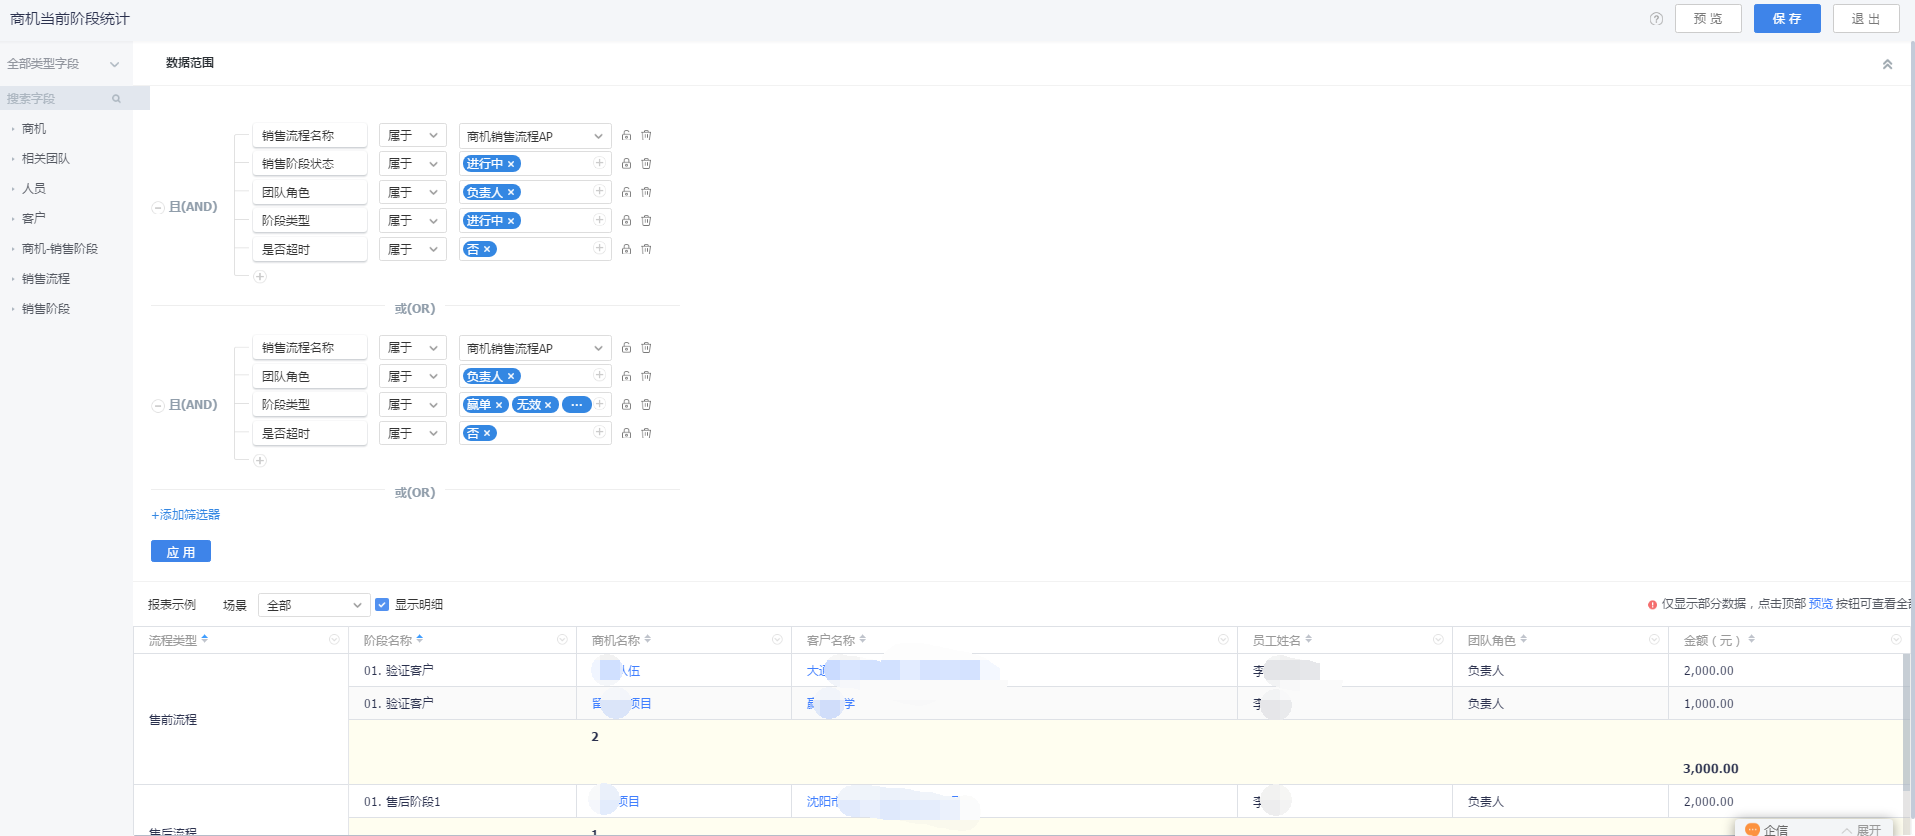Click the help question mark icon
Image resolution: width=1915 pixels, height=836 pixels.
(x=1656, y=19)
